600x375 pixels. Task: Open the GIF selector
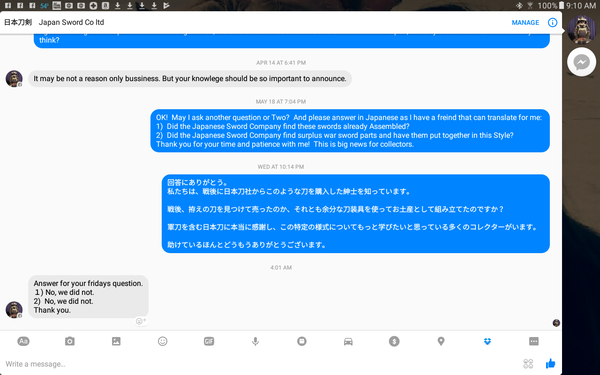pos(209,341)
